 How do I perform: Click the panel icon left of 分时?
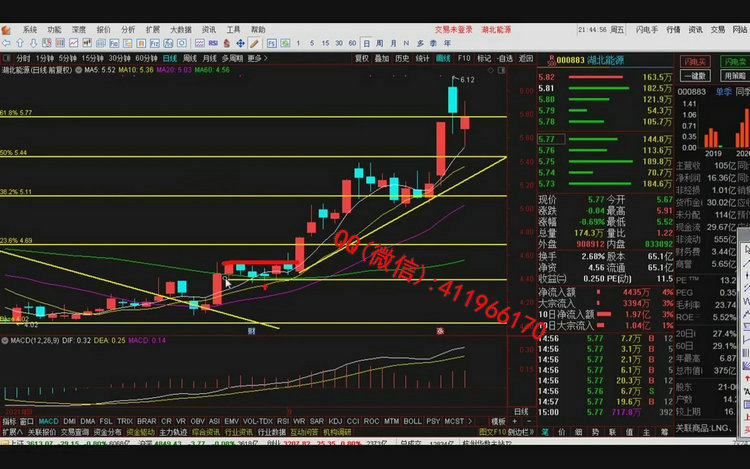[x=7, y=58]
